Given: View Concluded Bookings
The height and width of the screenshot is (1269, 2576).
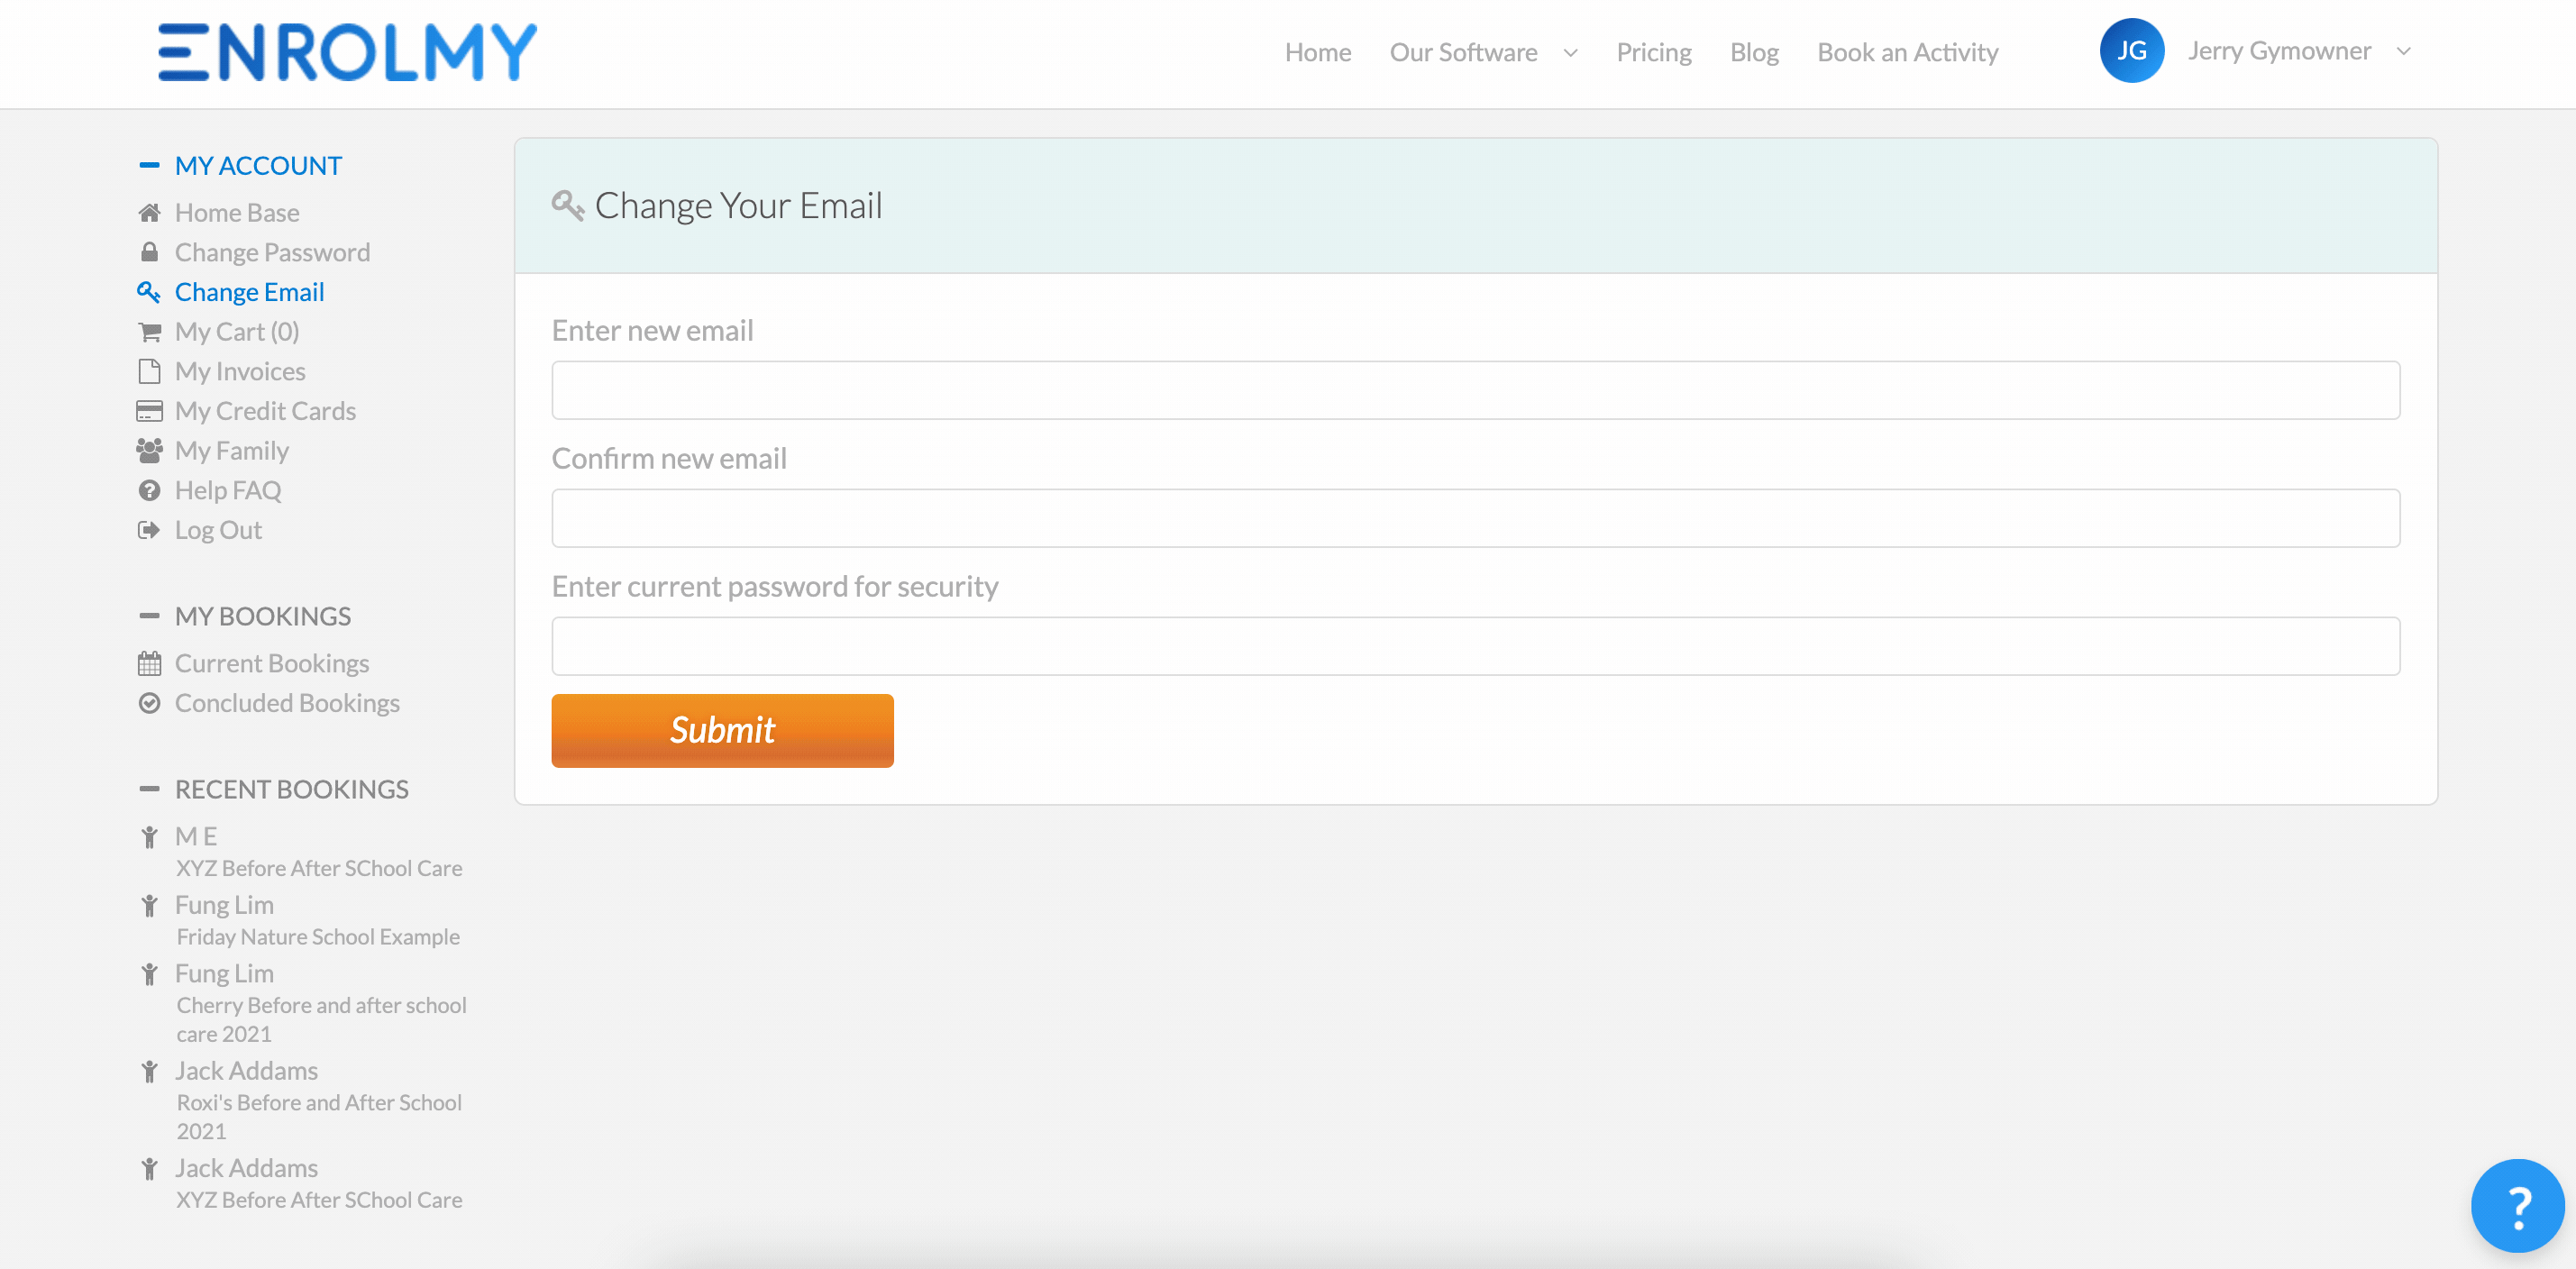Looking at the screenshot, I should [x=287, y=703].
